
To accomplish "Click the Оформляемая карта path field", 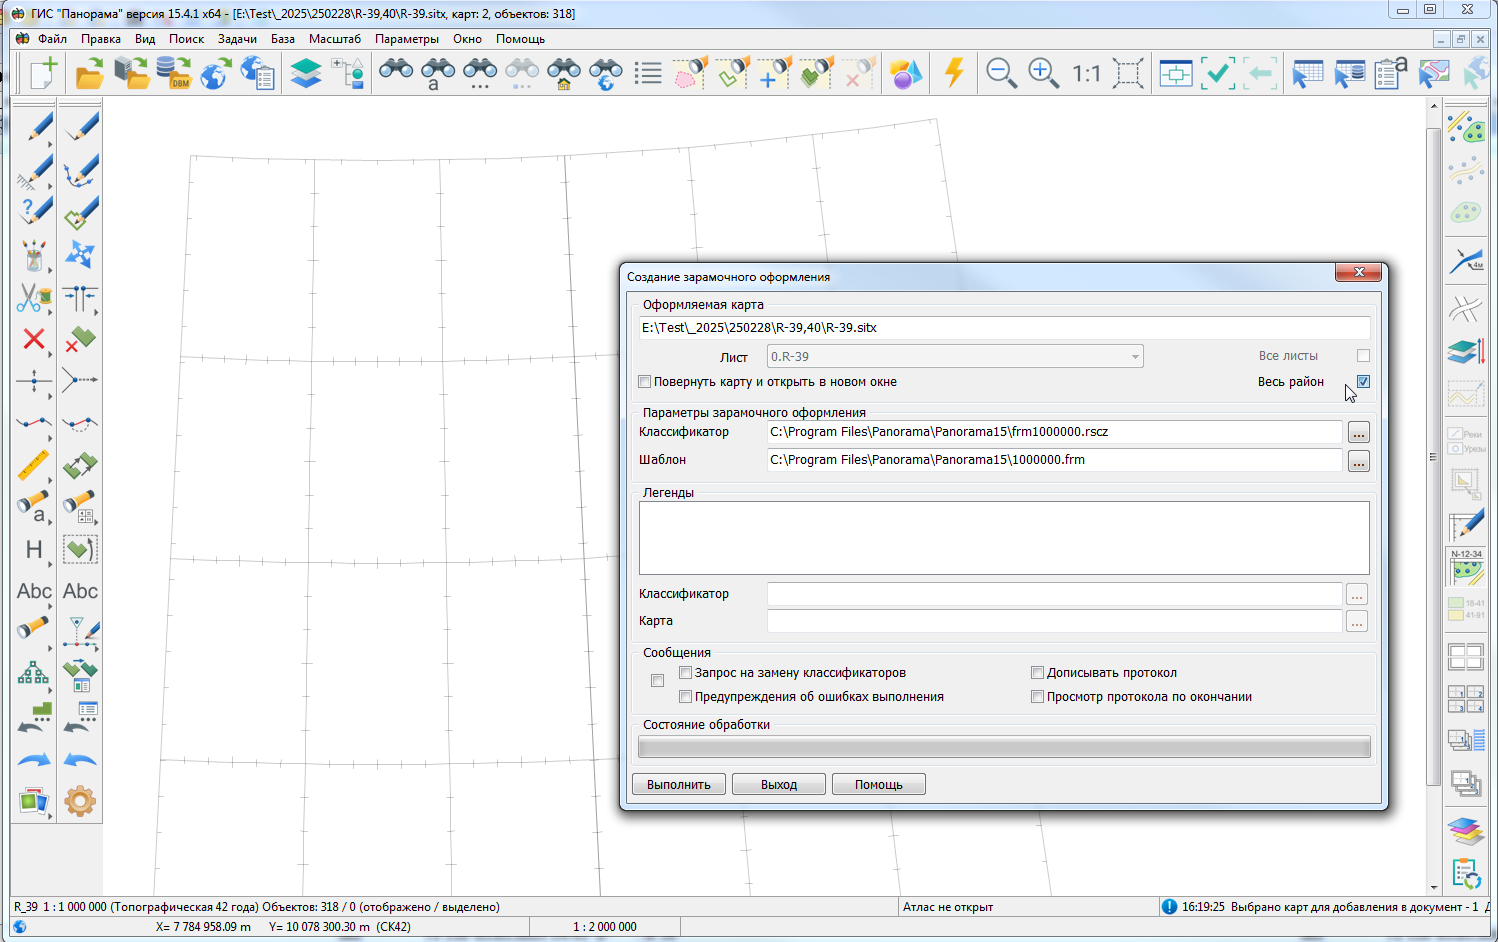I will [x=1004, y=328].
